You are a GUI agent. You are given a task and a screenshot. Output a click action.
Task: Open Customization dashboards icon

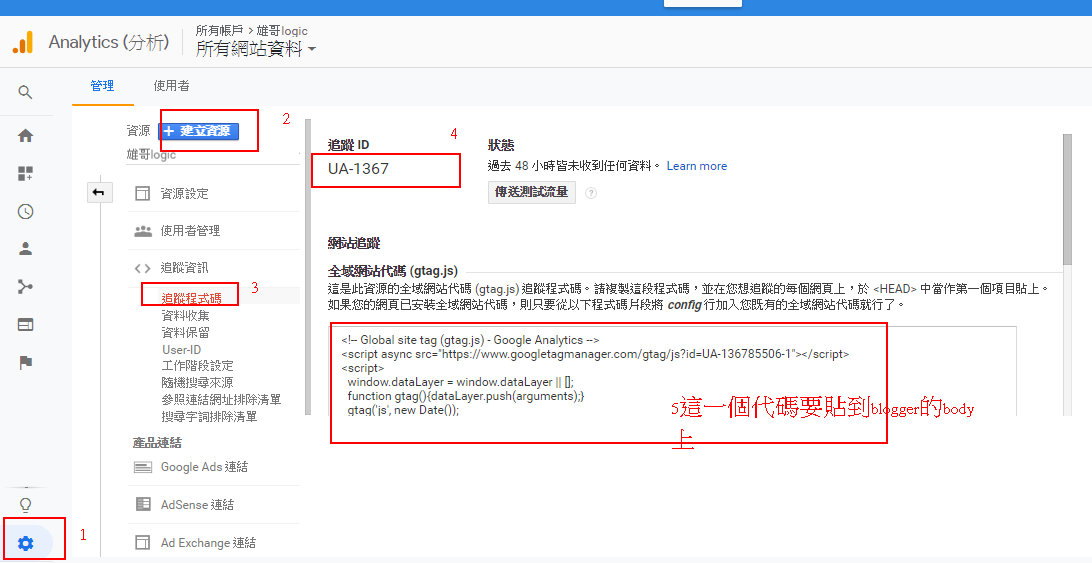(25, 173)
